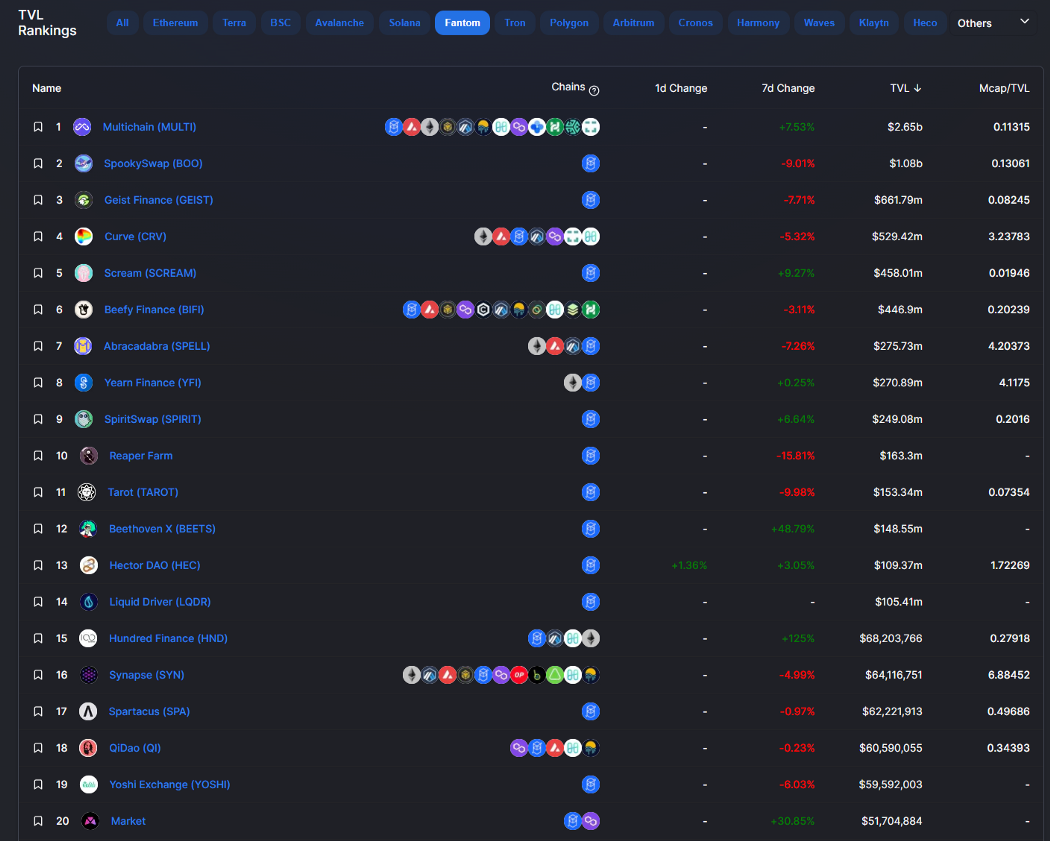1050x841 pixels.
Task: Click the Tarot logo icon
Action: [x=87, y=492]
